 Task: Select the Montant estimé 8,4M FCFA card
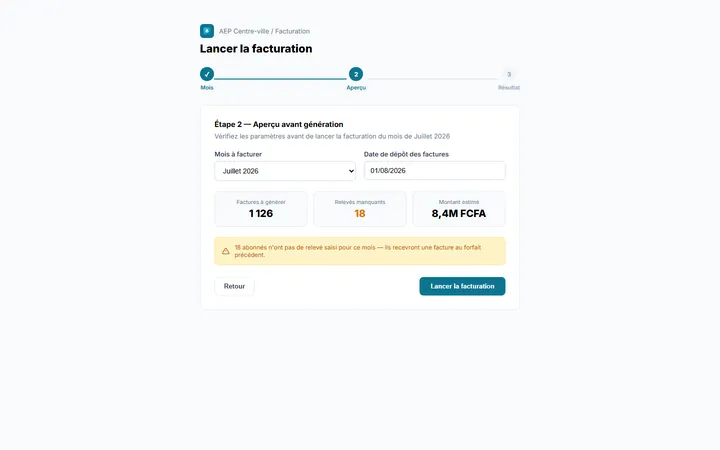click(x=459, y=209)
